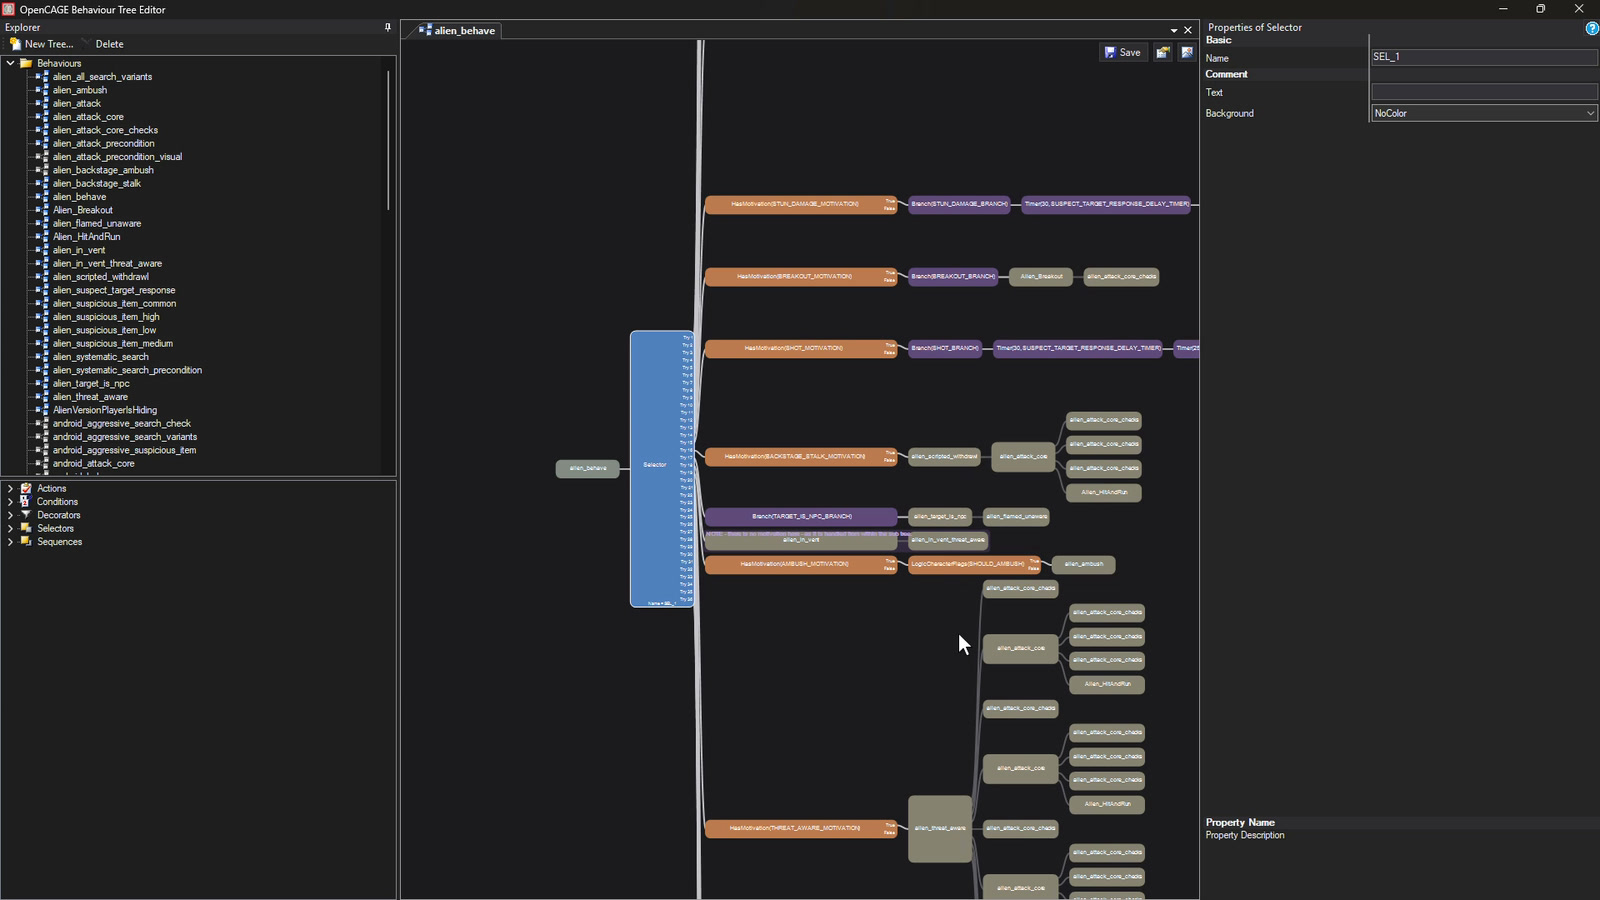Click the Name field containing SEL_1
This screenshot has height=900, width=1600.
[1484, 57]
